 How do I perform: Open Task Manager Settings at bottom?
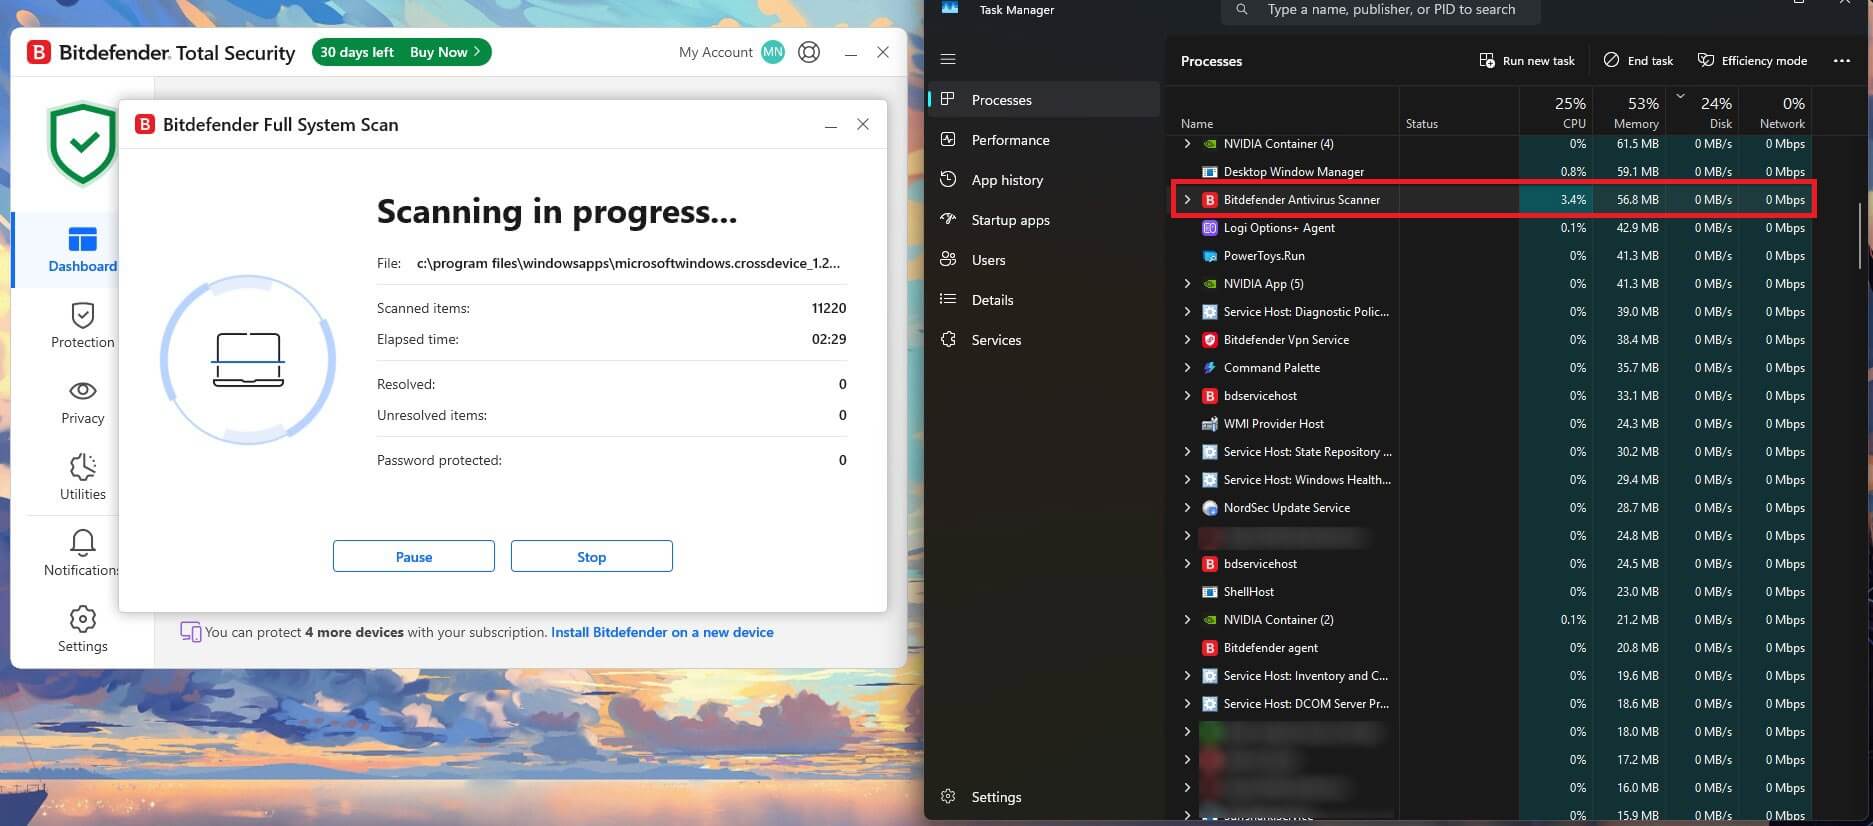pos(1044,797)
